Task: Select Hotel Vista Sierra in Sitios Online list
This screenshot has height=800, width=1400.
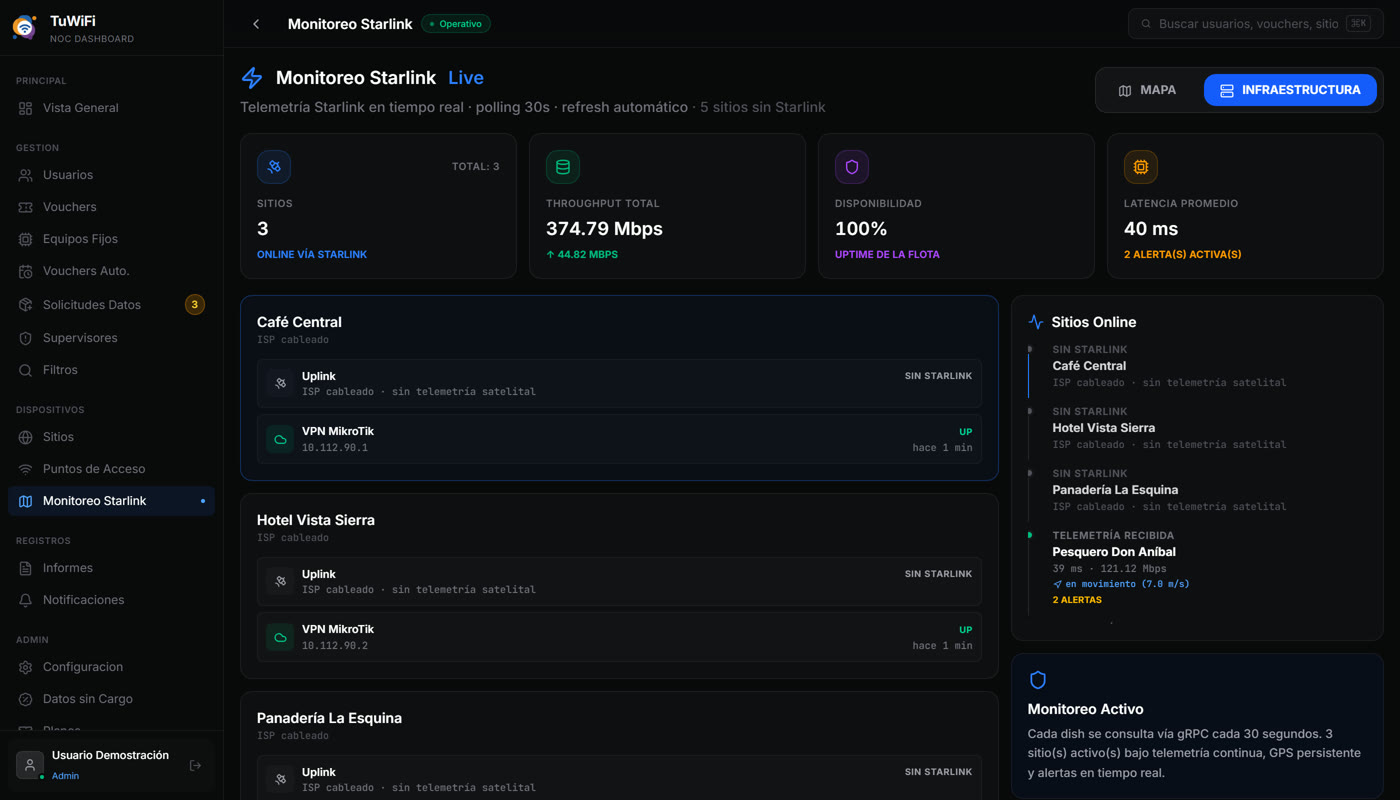Action: [x=1103, y=428]
